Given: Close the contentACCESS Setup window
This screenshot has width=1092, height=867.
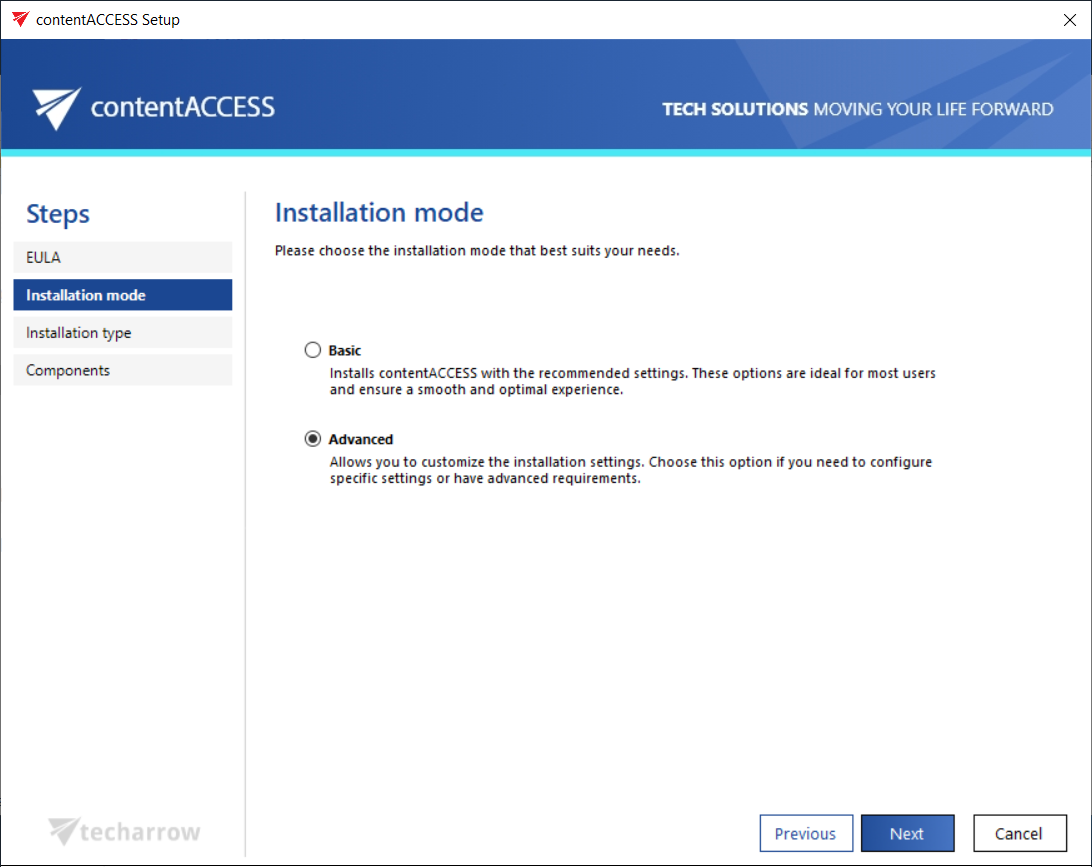Looking at the screenshot, I should click(x=1069, y=20).
